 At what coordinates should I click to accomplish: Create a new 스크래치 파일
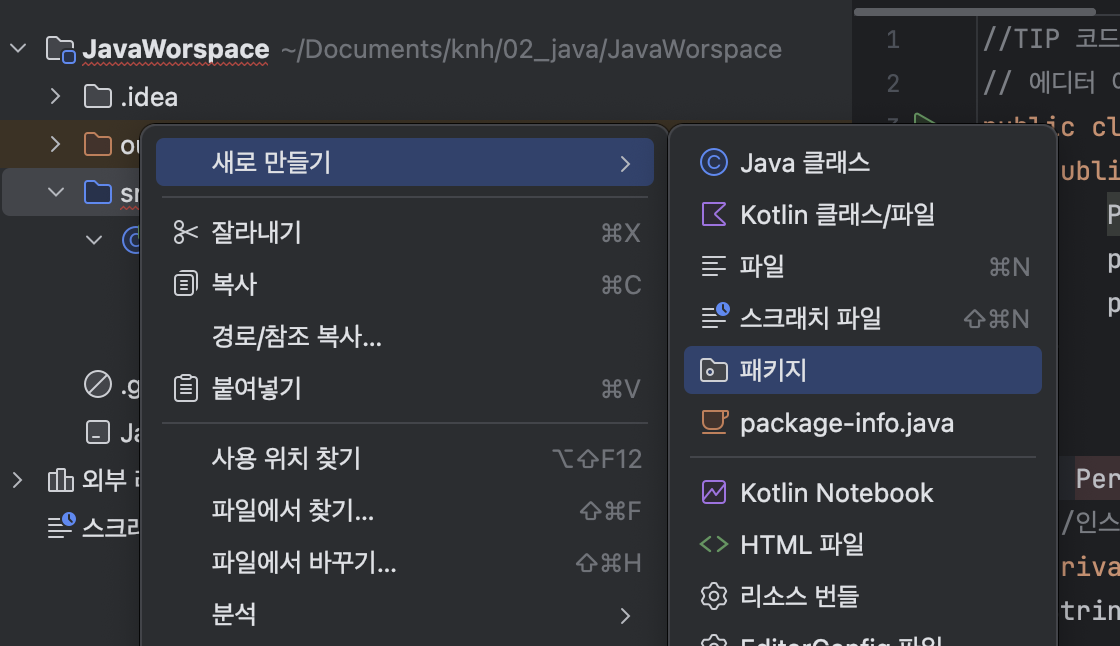tap(862, 318)
